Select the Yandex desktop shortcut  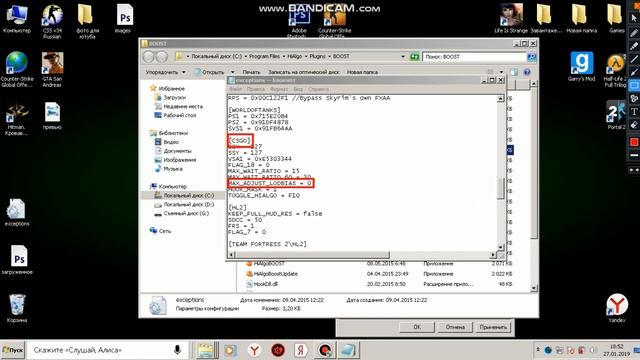[x=617, y=308]
